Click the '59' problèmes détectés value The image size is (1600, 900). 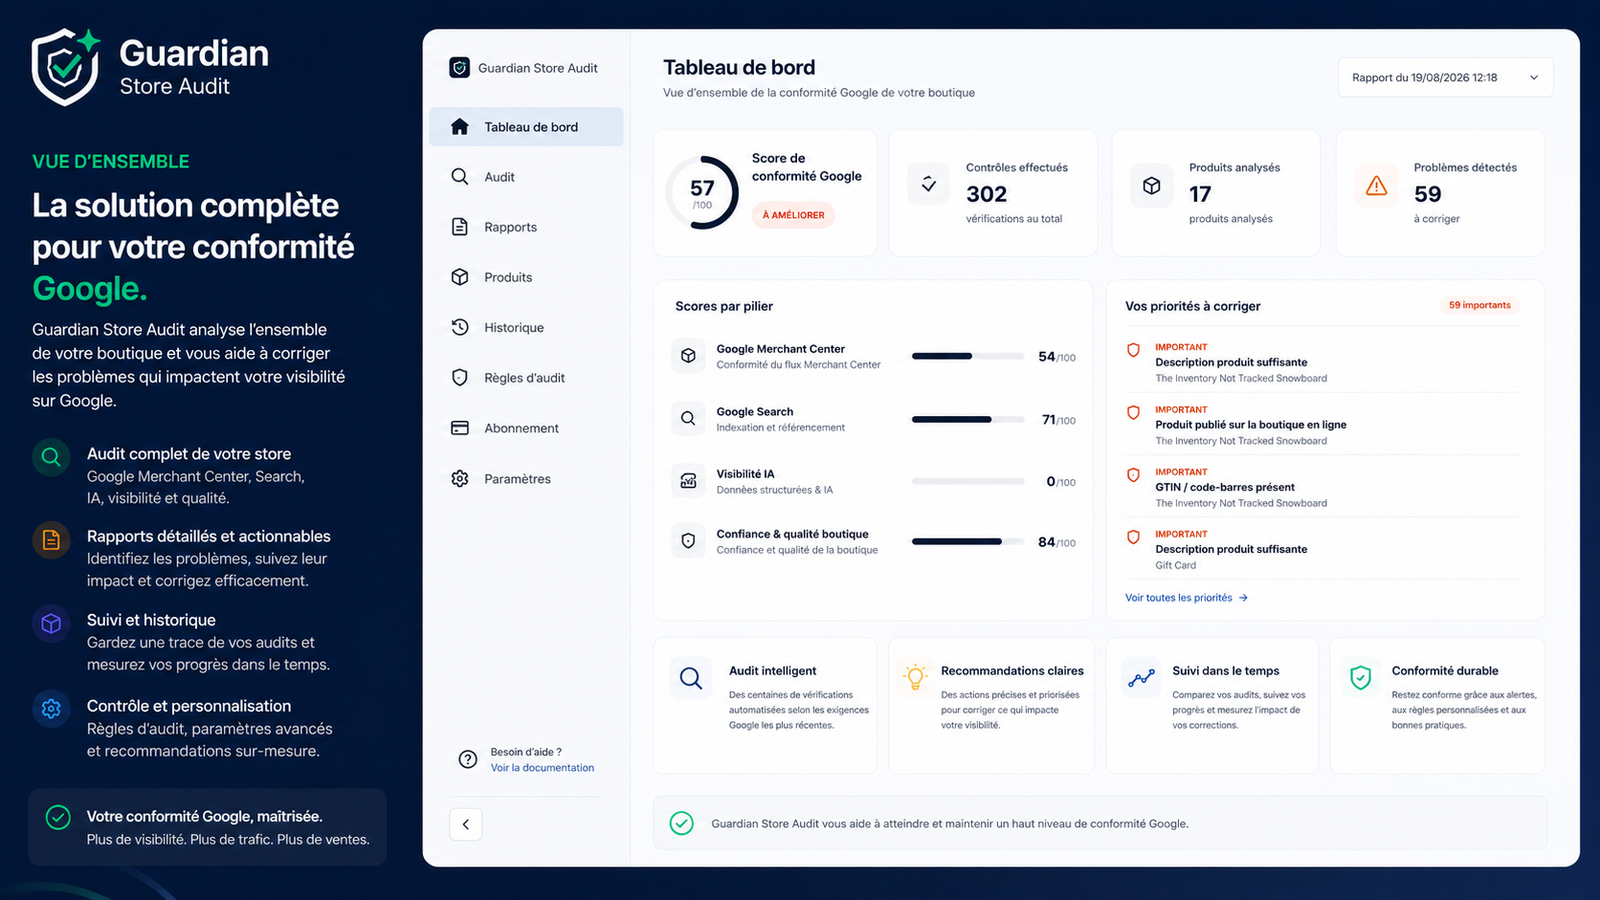(1427, 194)
